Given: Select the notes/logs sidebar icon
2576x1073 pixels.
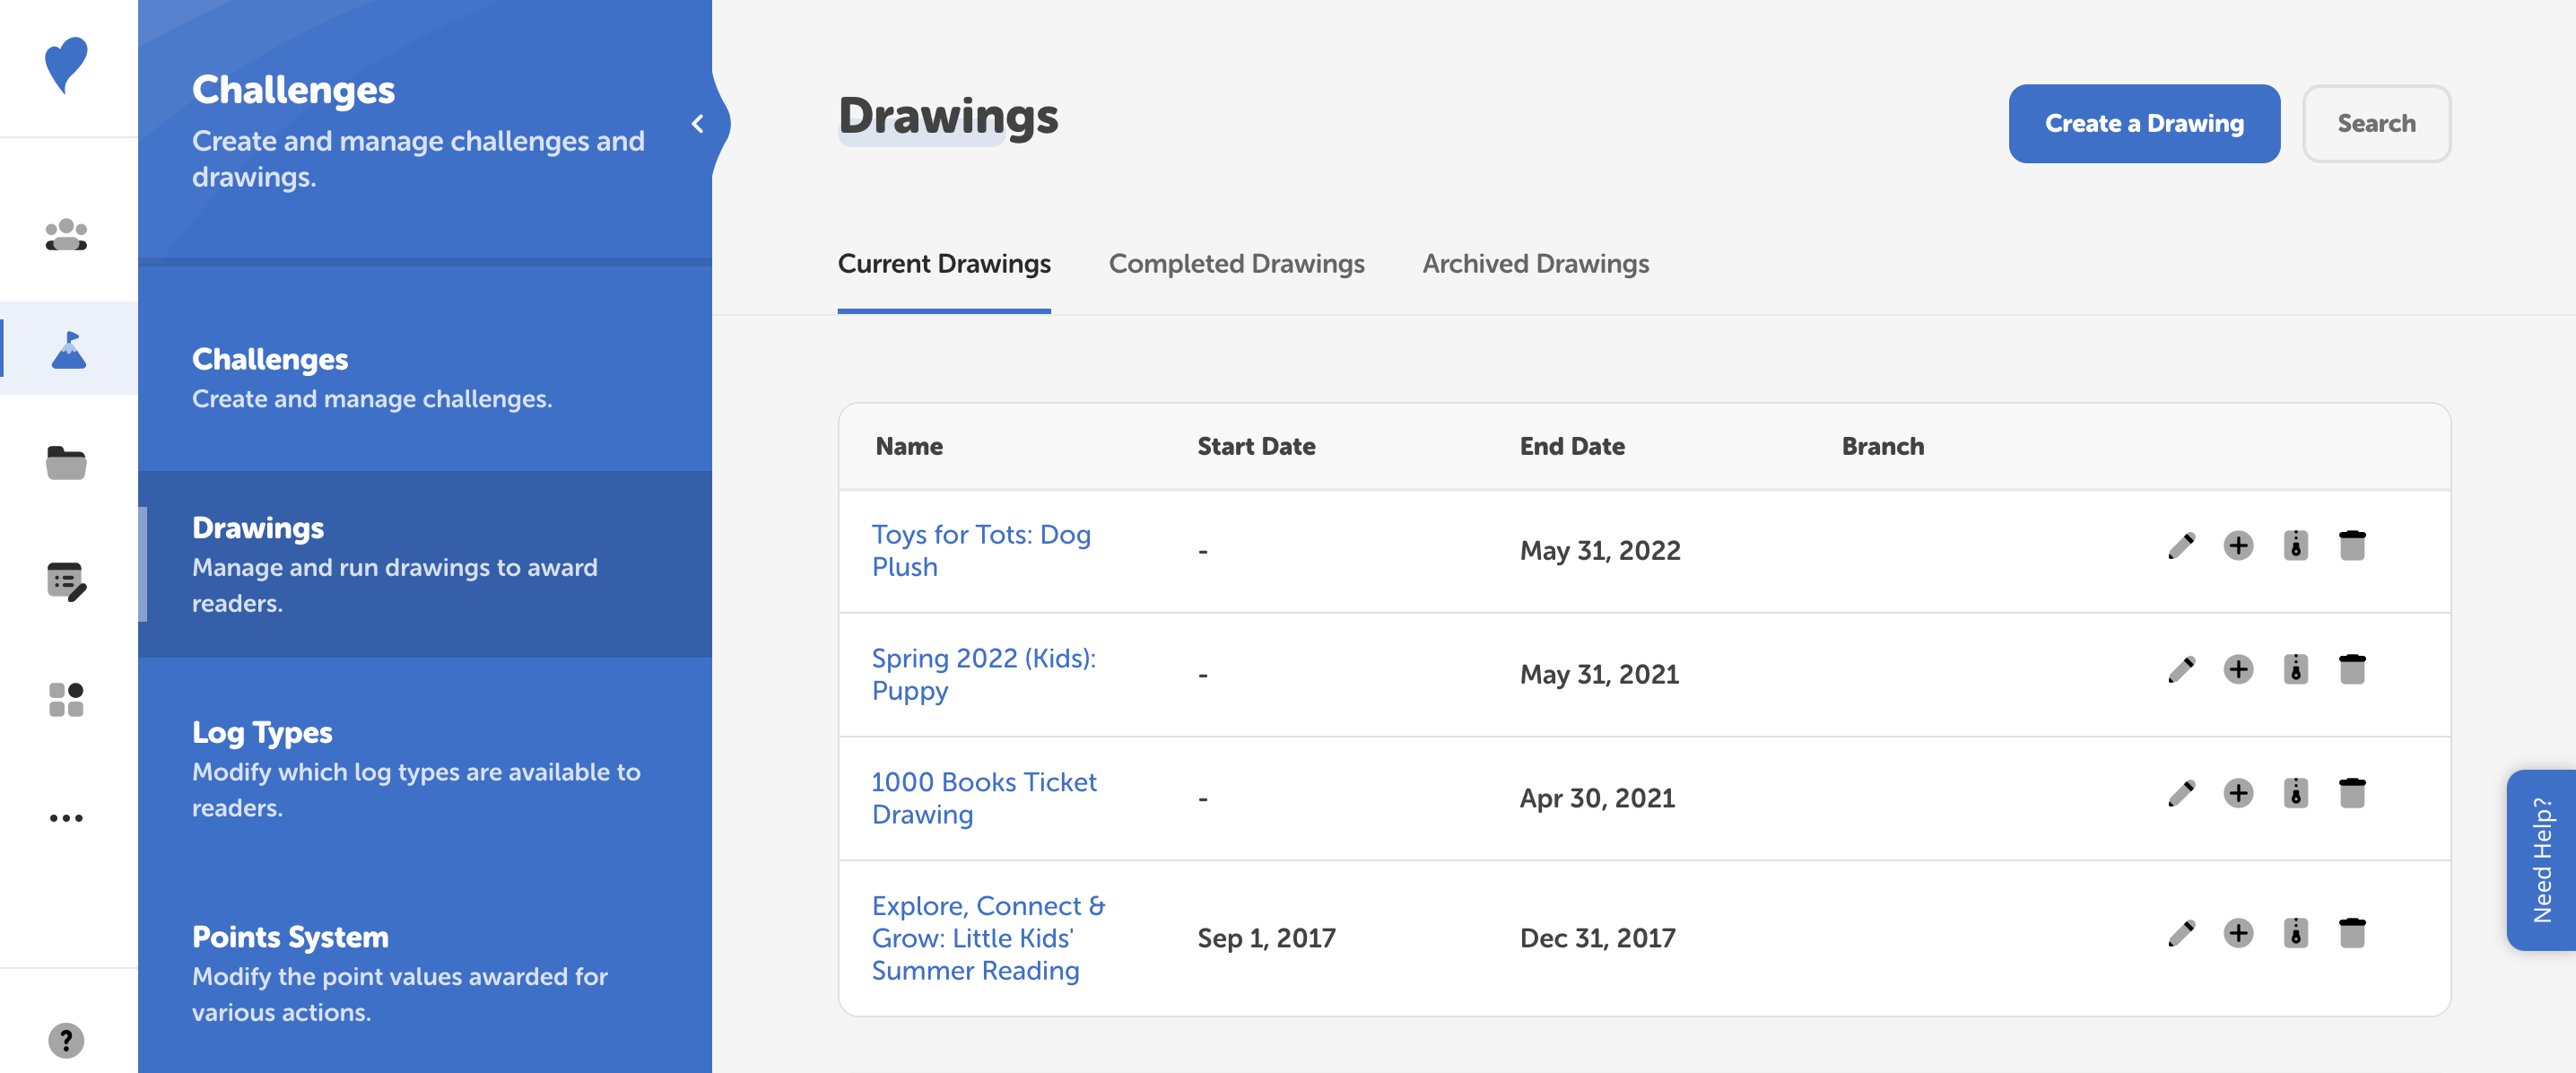Looking at the screenshot, I should [x=66, y=581].
